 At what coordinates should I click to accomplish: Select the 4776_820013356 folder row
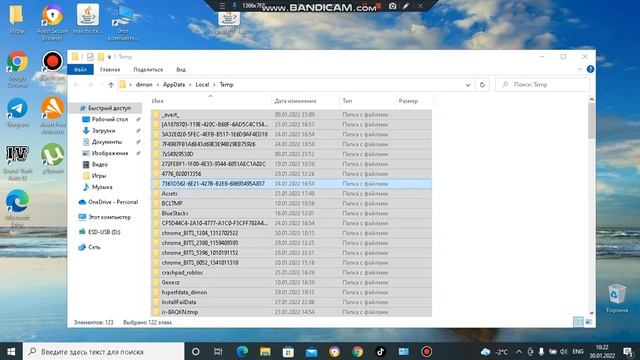(291, 174)
